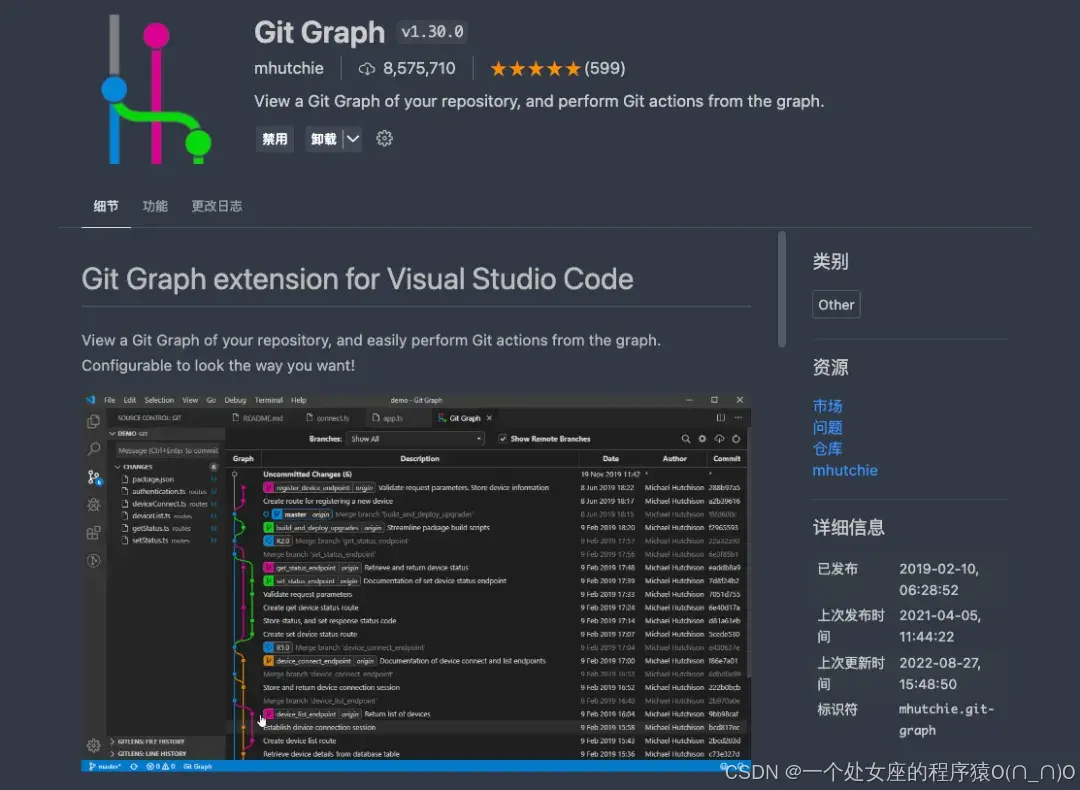Open the 仓库 repository link
The height and width of the screenshot is (790, 1080).
[827, 449]
